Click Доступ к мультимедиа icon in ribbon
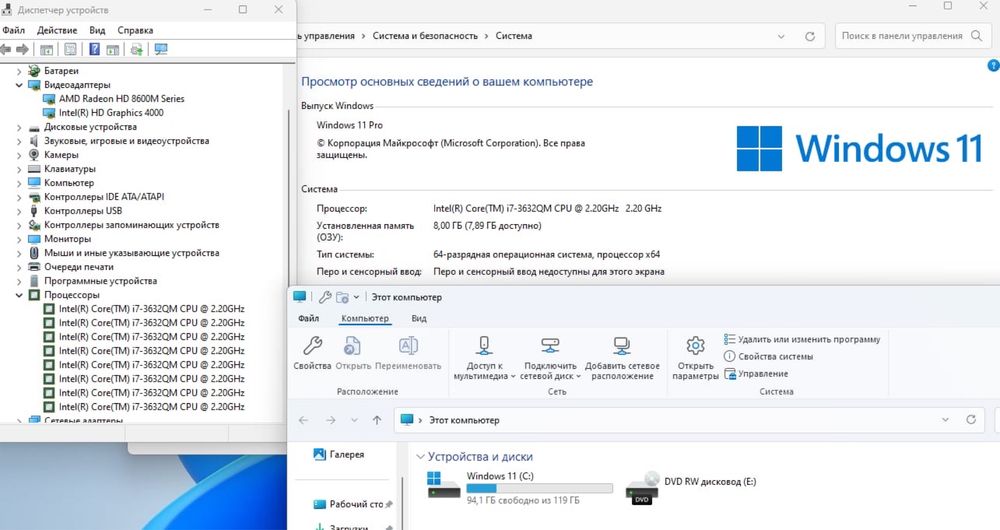 [x=484, y=346]
